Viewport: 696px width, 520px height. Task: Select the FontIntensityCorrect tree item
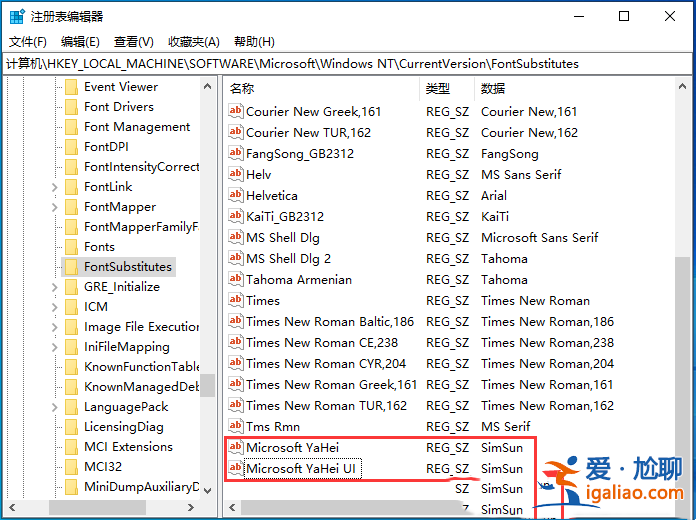click(141, 167)
